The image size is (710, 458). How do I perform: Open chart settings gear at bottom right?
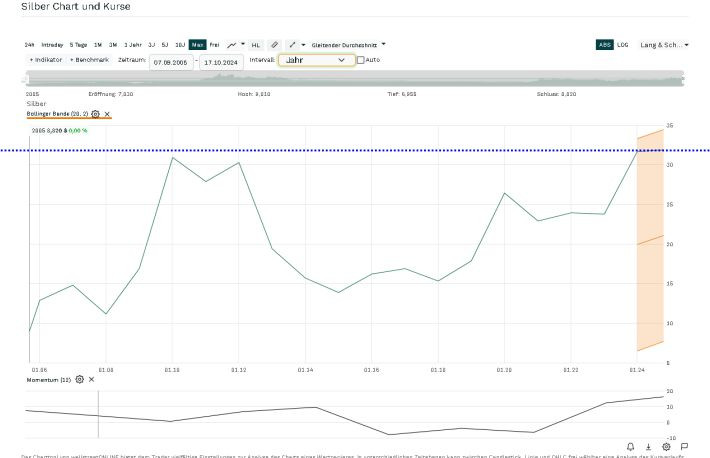pyautogui.click(x=666, y=447)
